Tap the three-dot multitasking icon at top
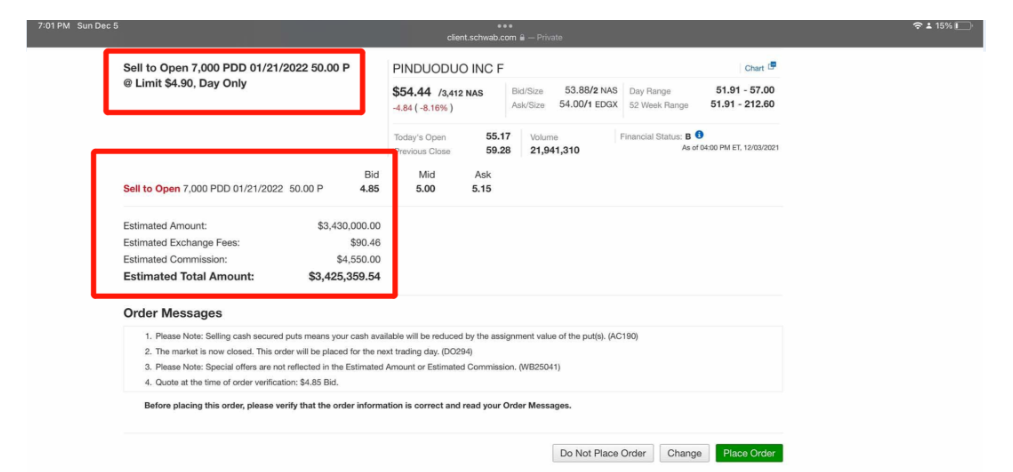The width and height of the screenshot is (1013, 472). 505,26
